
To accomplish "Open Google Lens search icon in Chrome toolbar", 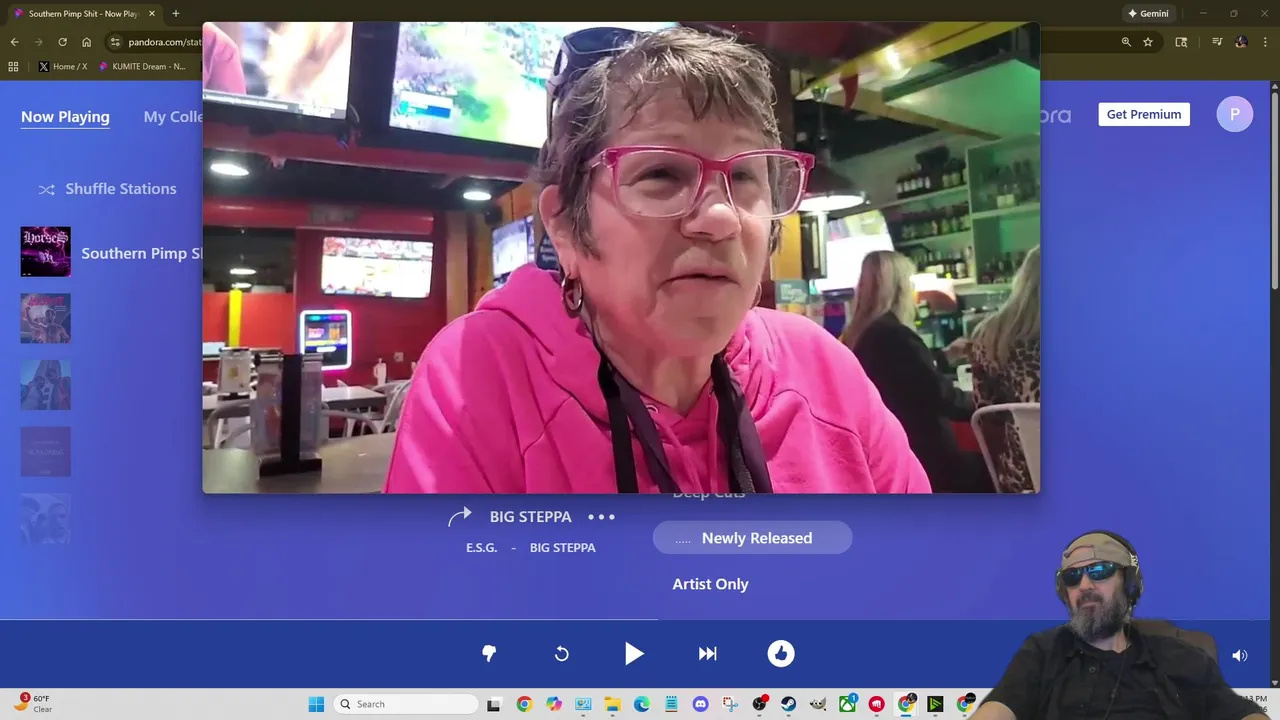I will pos(1181,42).
